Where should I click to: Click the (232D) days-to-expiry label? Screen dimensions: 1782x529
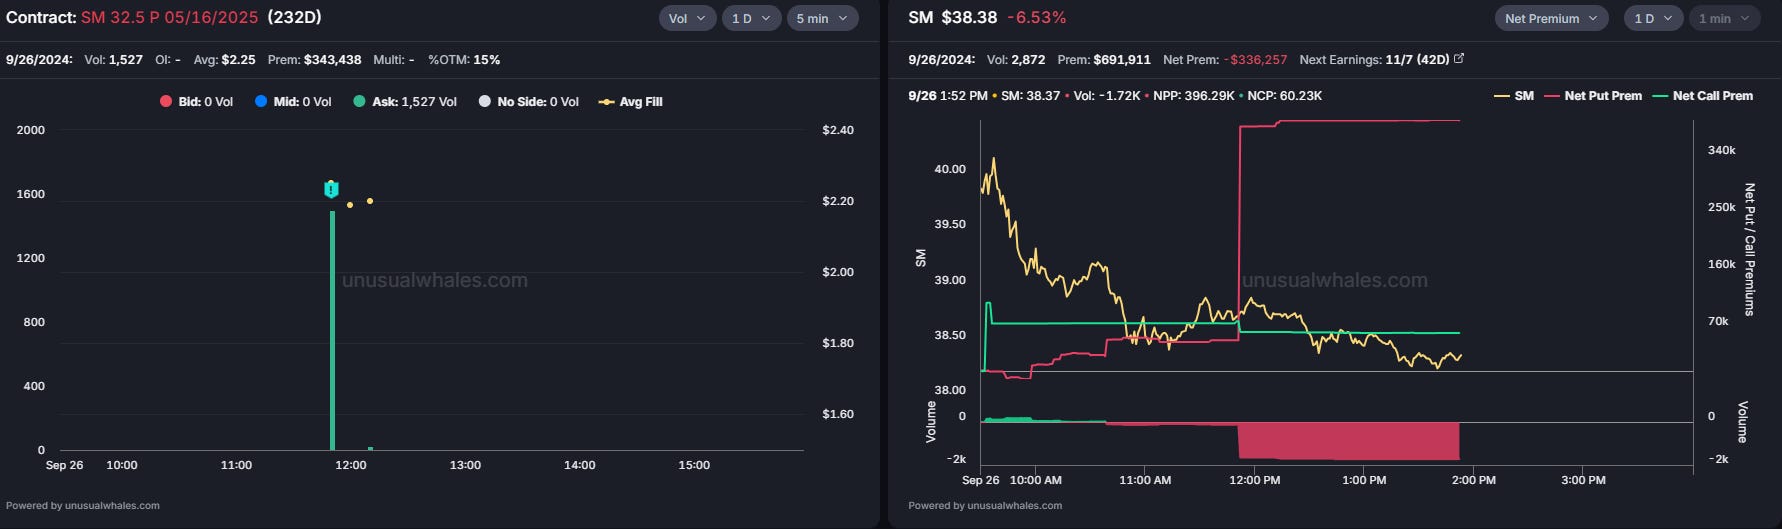click(x=295, y=17)
